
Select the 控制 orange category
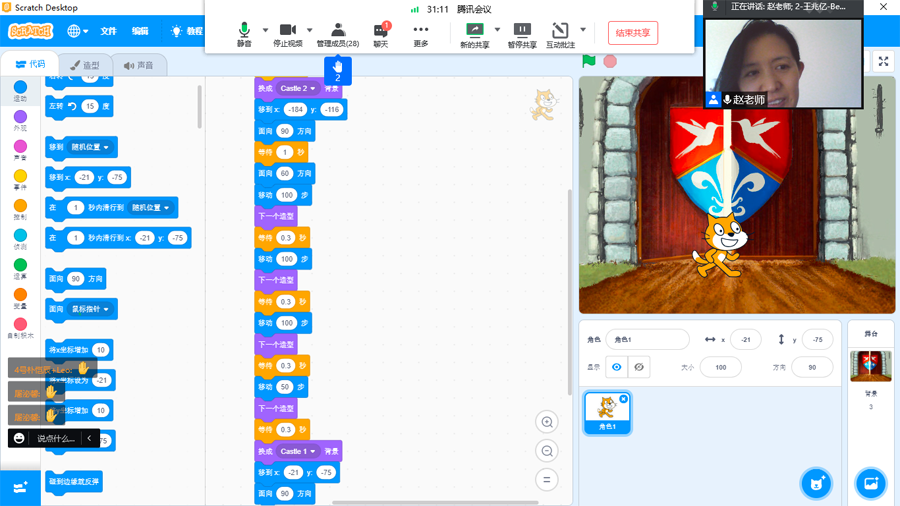point(20,209)
